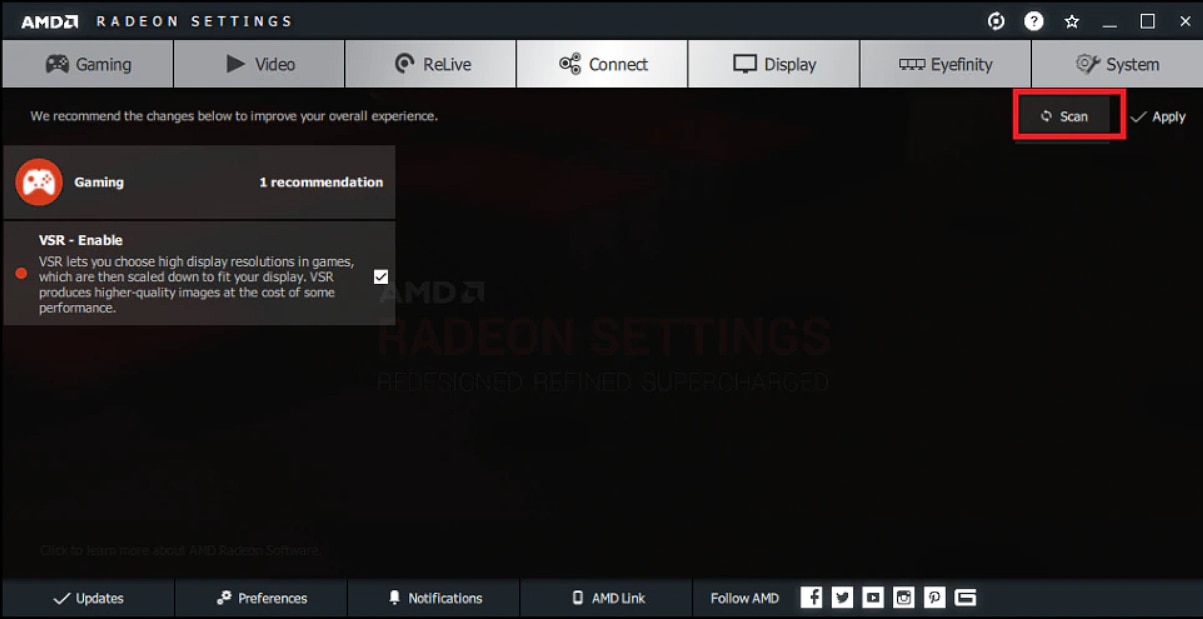Open the Display tab
1203x619 pixels.
[774, 64]
